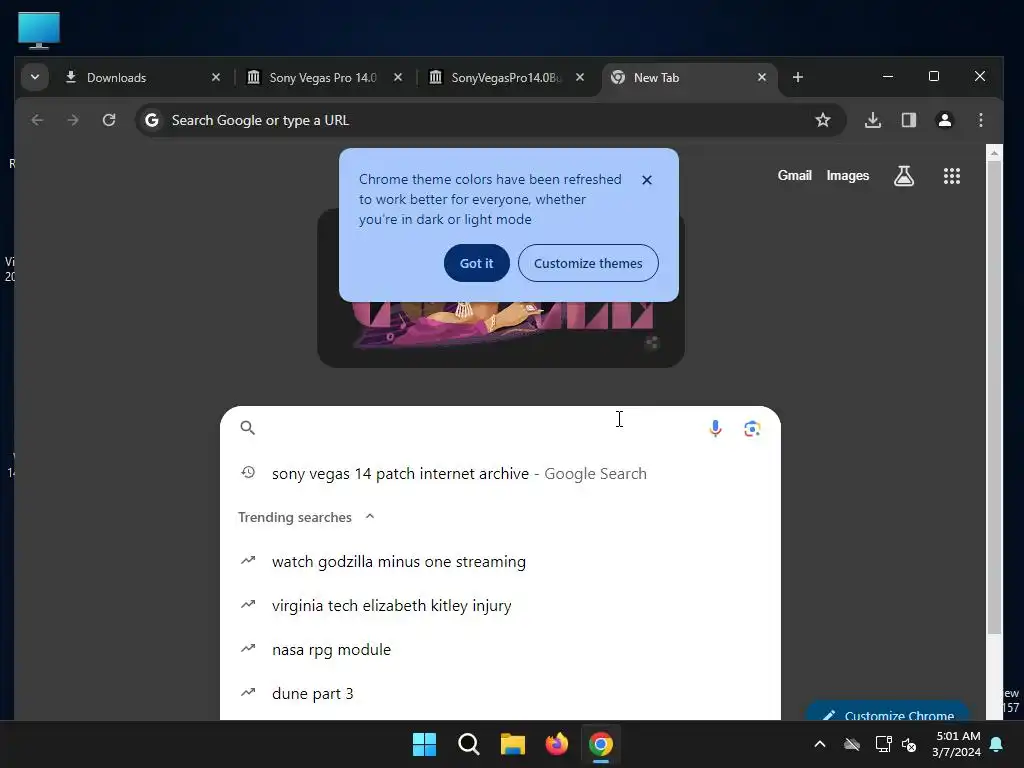
Task: Show hidden system tray icons
Action: click(x=820, y=744)
